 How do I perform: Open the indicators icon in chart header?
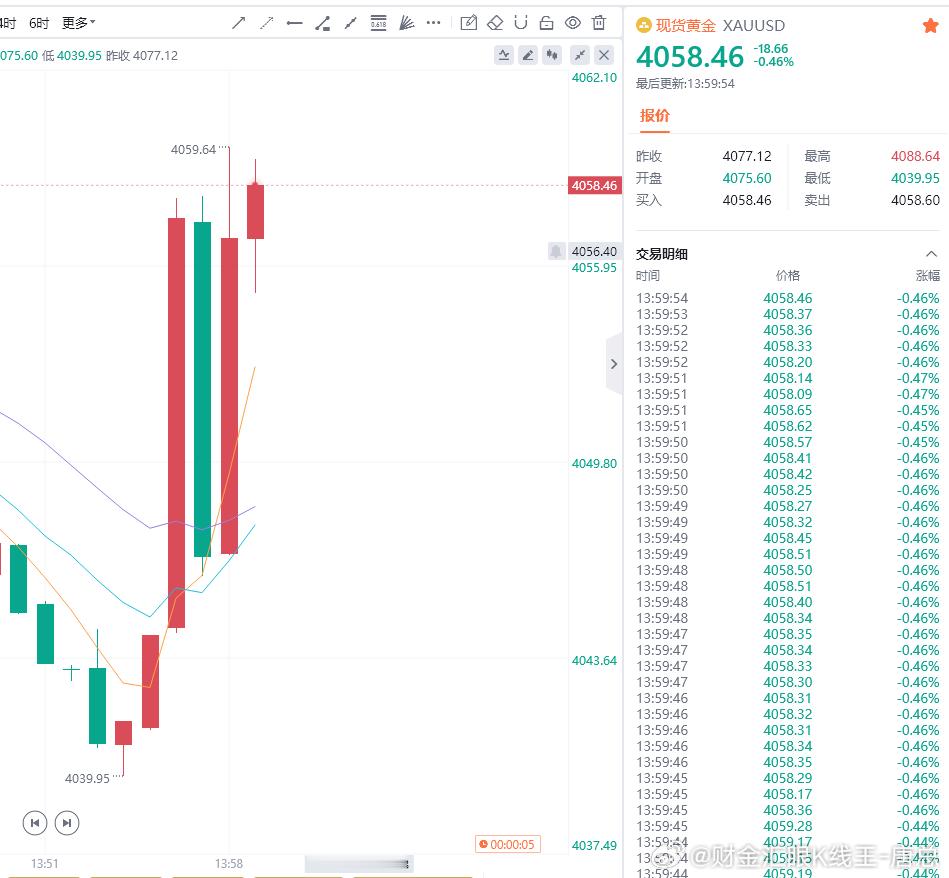click(x=504, y=56)
